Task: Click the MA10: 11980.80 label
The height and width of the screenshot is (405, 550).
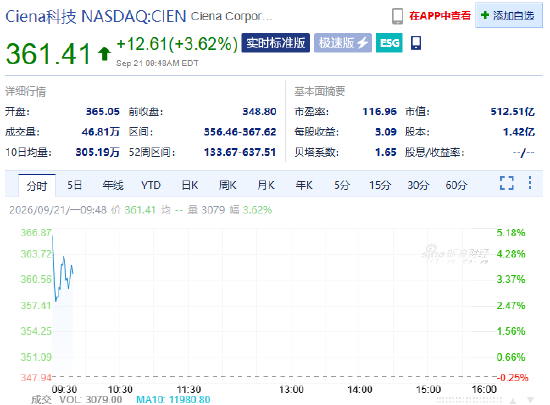Action: click(173, 399)
